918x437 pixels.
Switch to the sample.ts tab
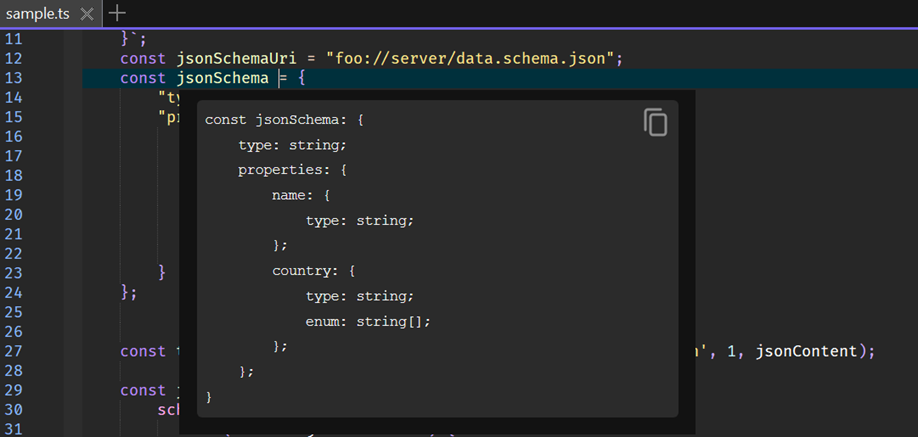click(x=36, y=14)
